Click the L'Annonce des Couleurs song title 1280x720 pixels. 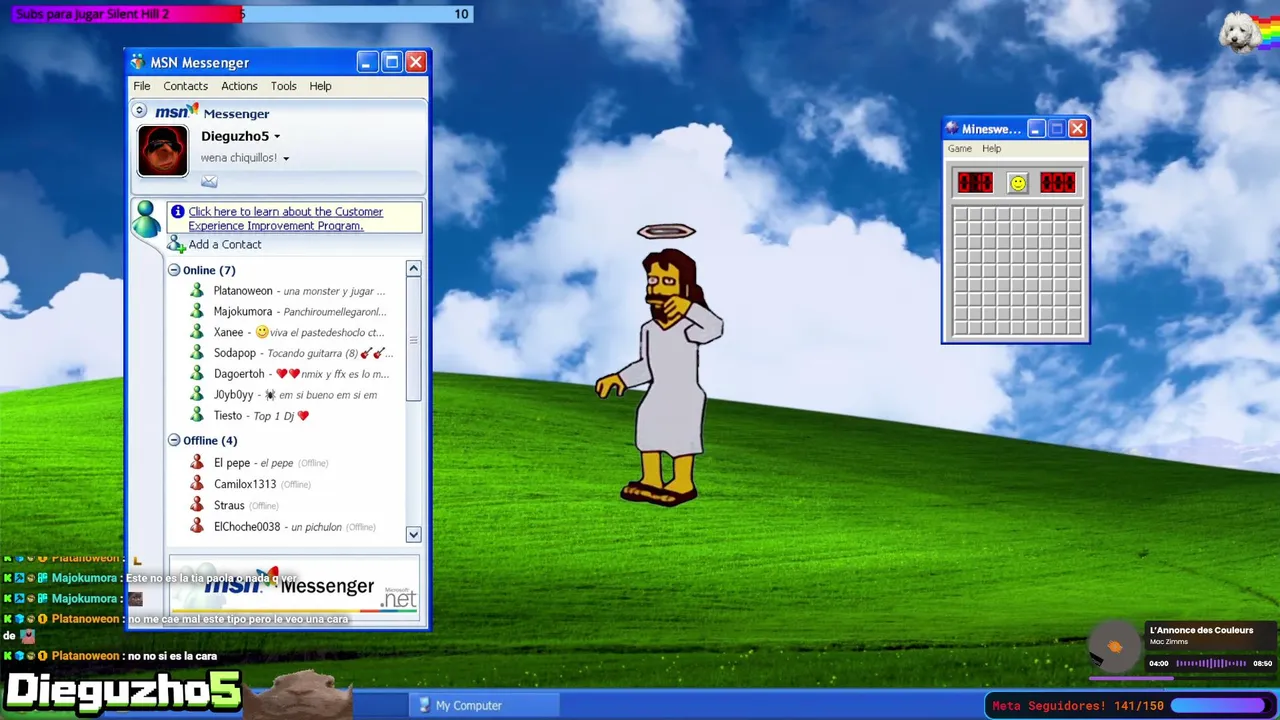[1201, 630]
